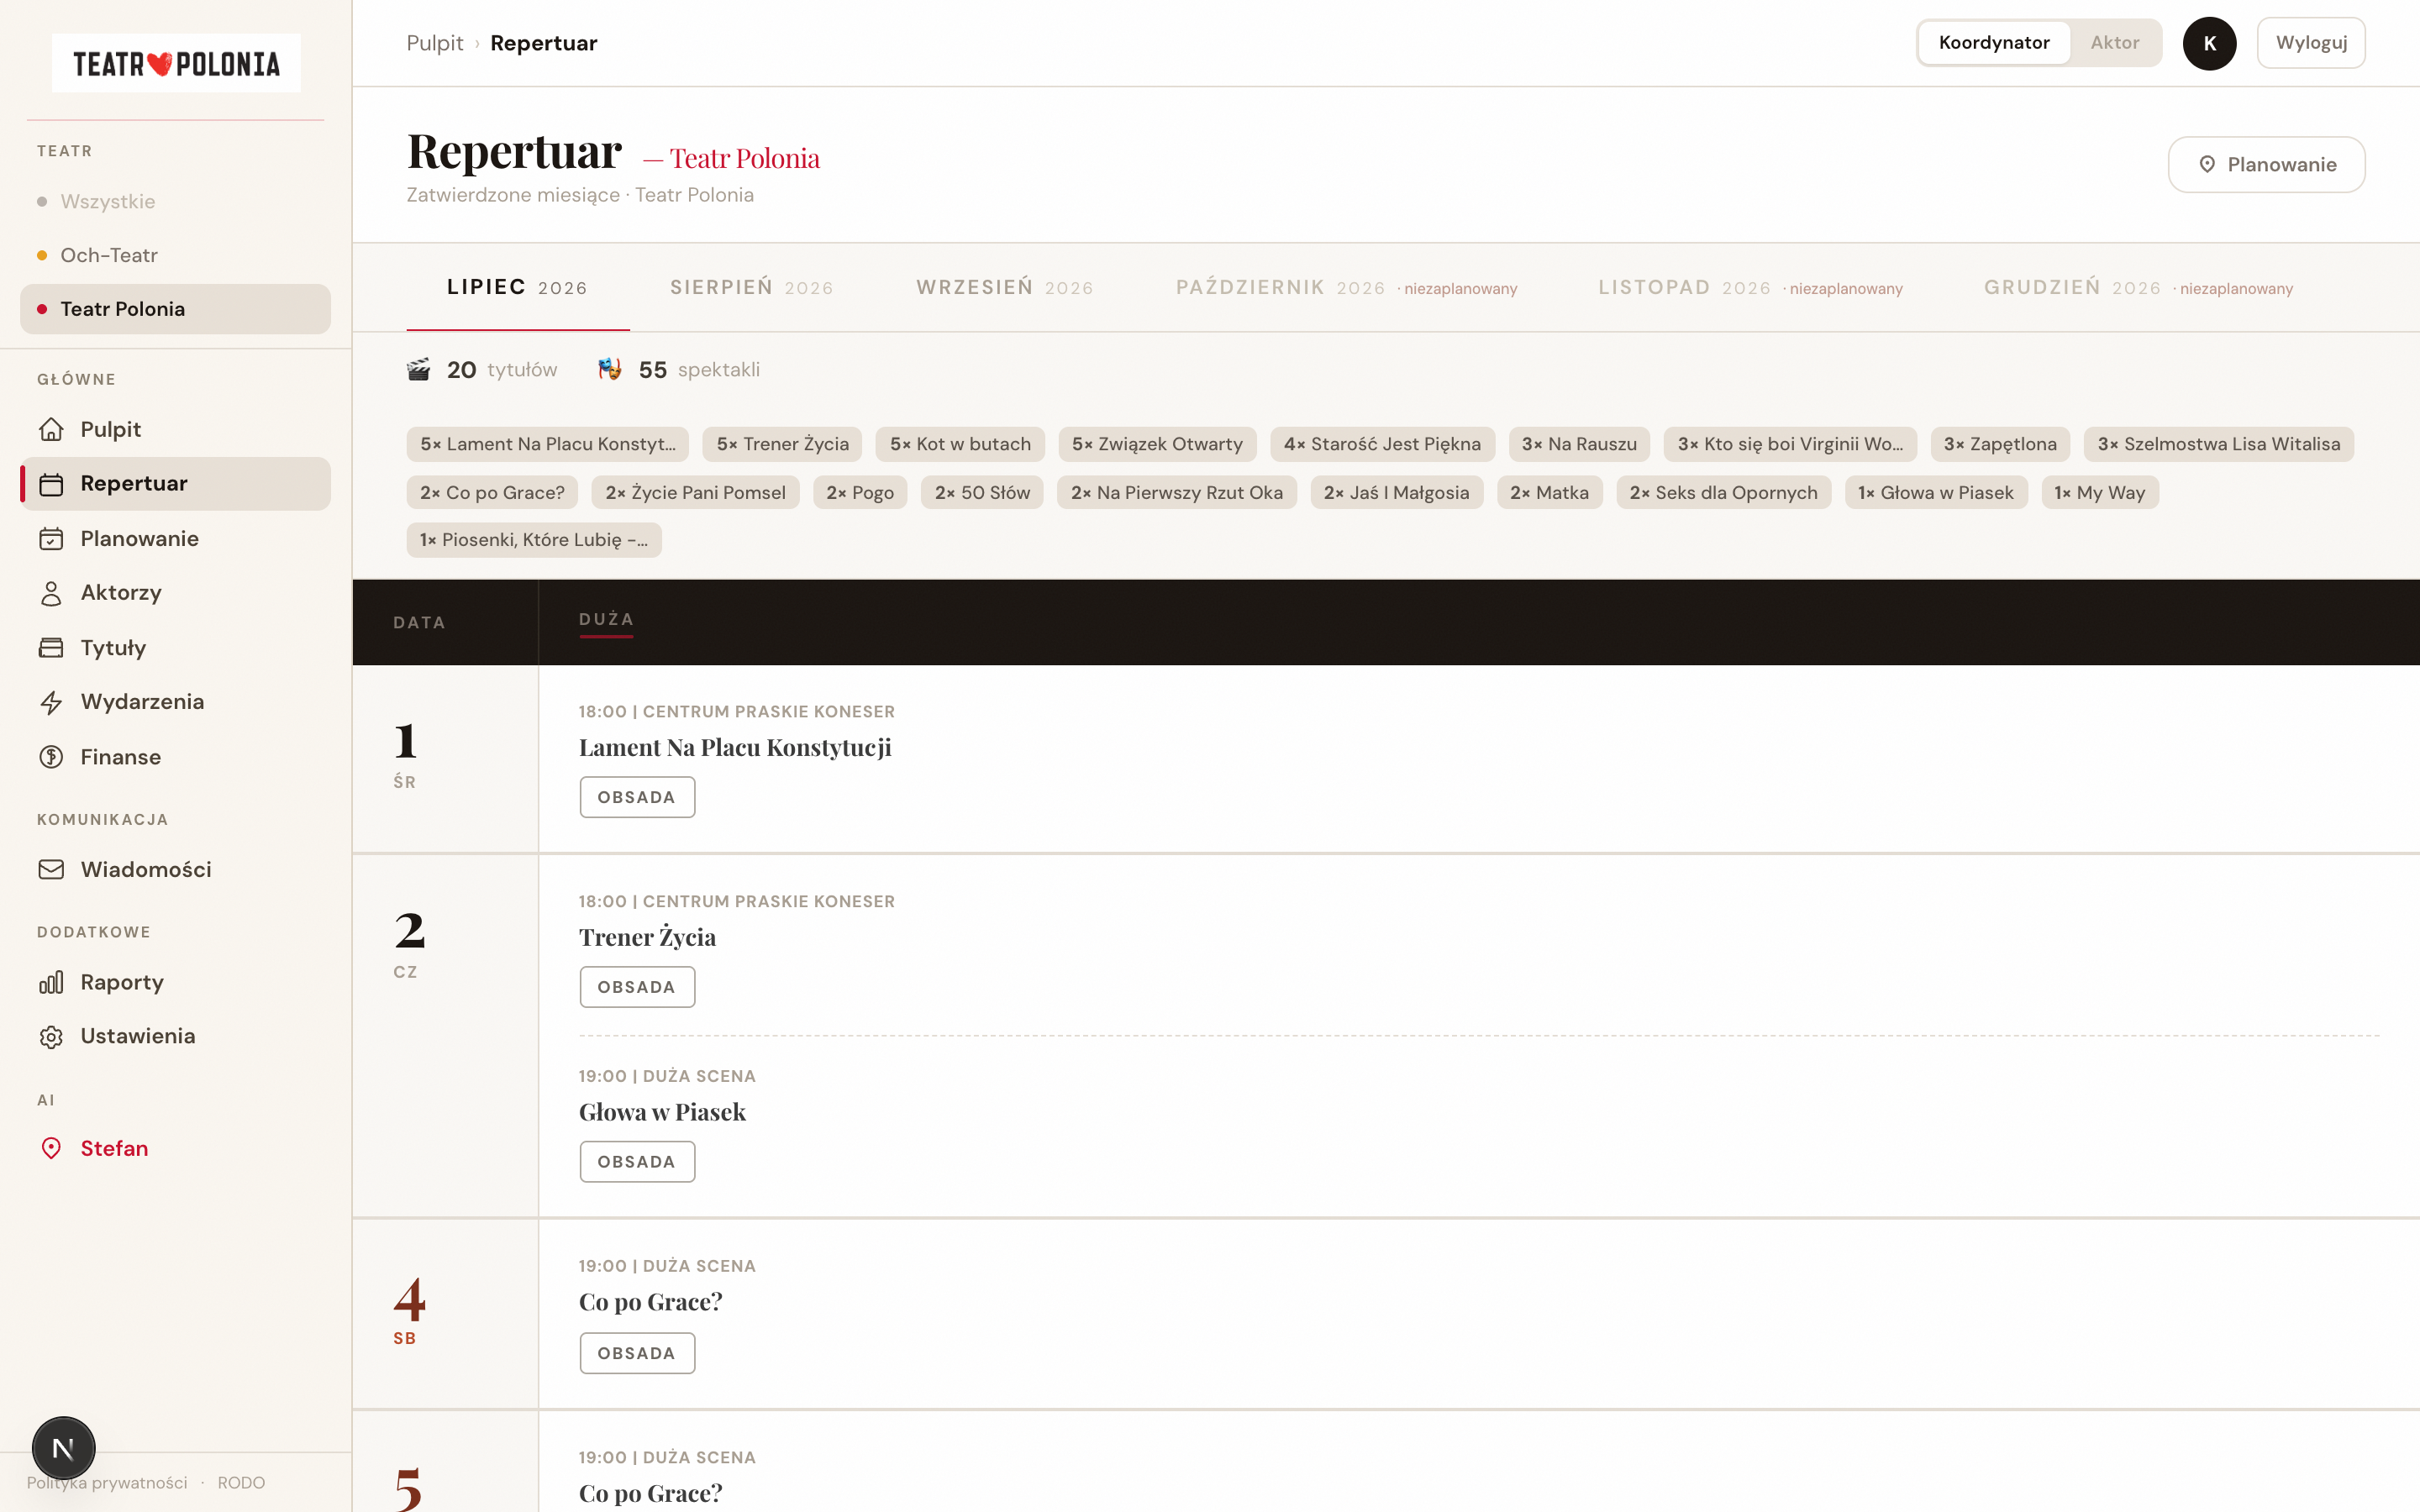This screenshot has height=1512, width=2420.
Task: Open the Listopad 2026 unplanned tab
Action: pyautogui.click(x=1750, y=288)
